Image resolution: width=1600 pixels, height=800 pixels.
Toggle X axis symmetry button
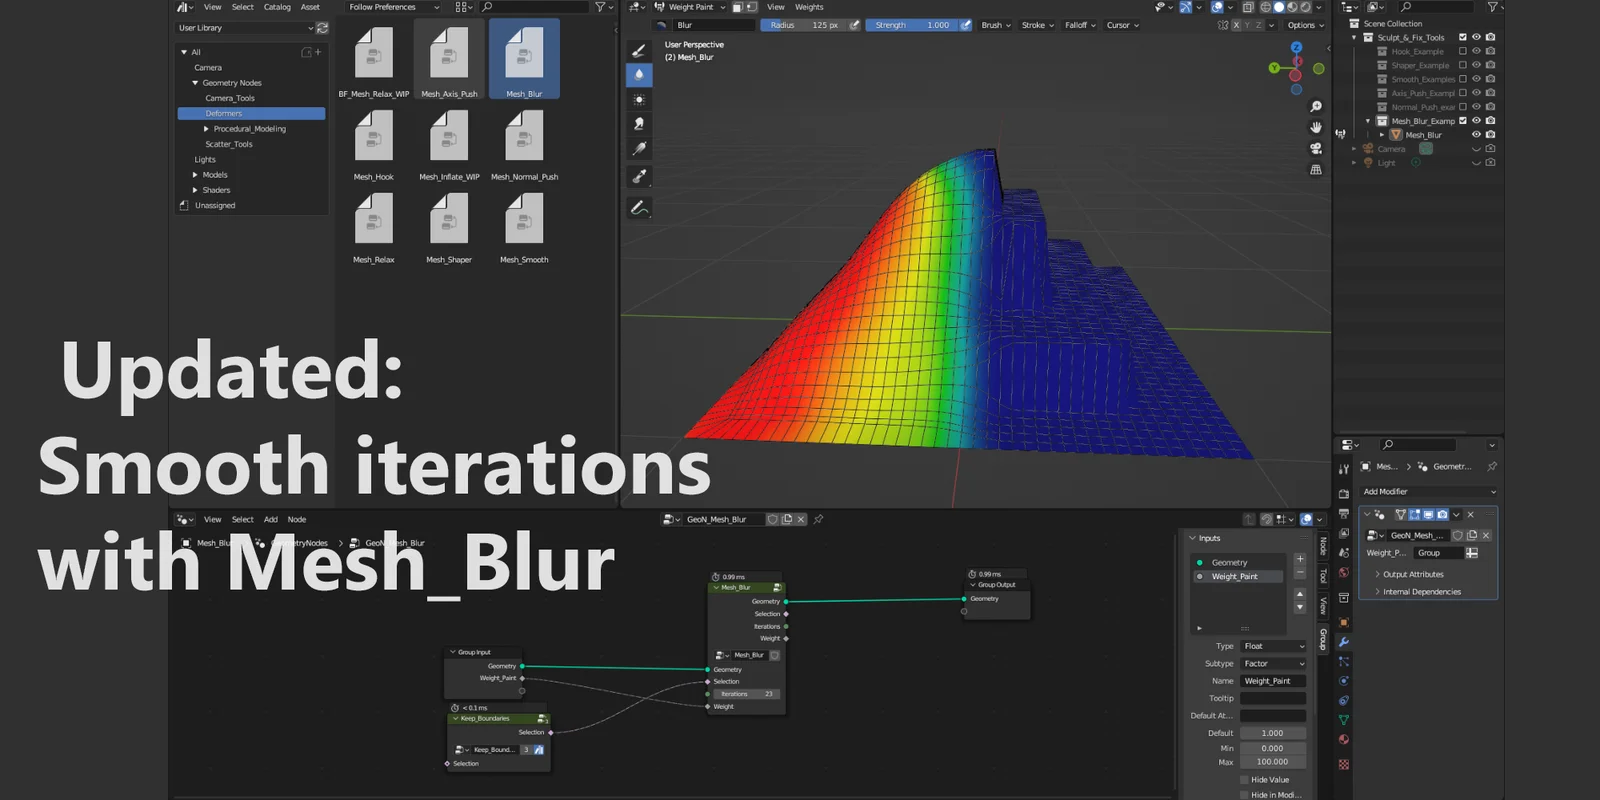[1236, 25]
